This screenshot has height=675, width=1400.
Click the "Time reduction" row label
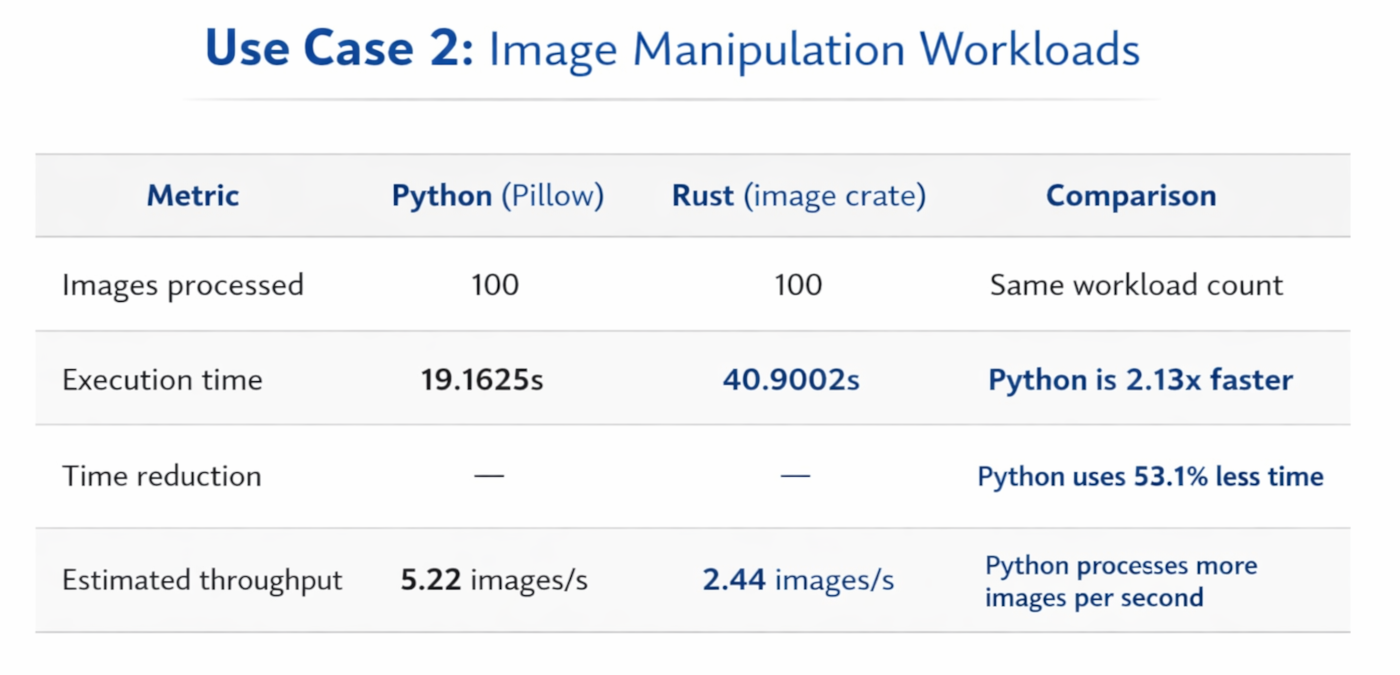[x=161, y=476]
